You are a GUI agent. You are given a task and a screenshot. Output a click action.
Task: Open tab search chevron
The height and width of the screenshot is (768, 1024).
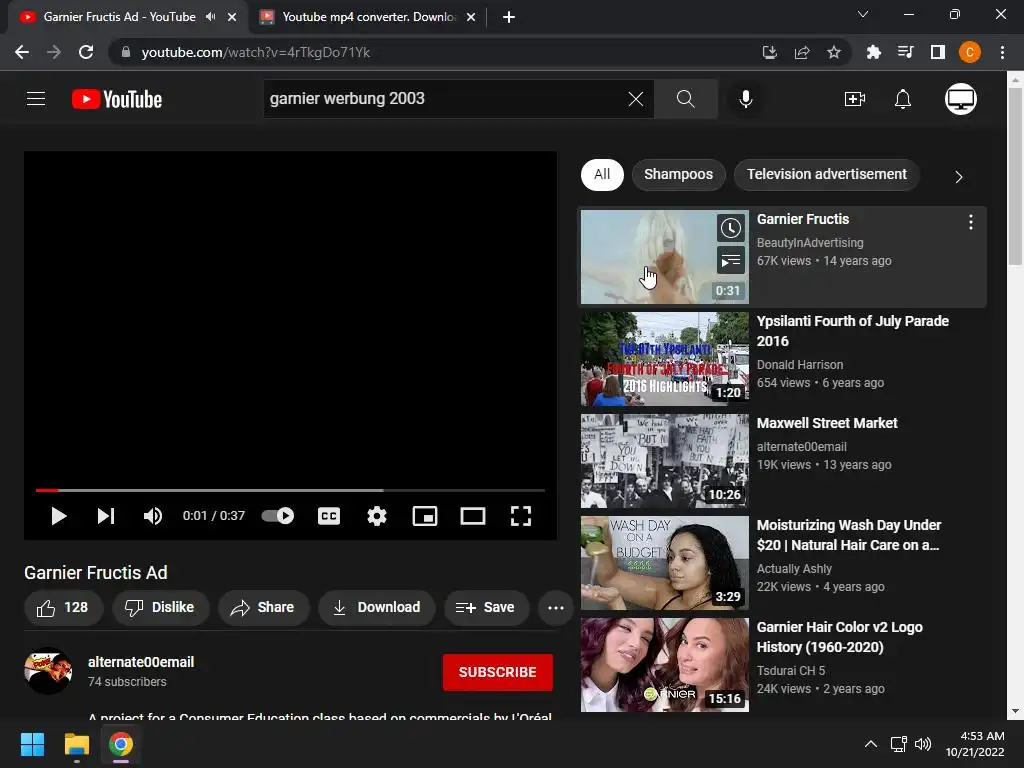(863, 14)
